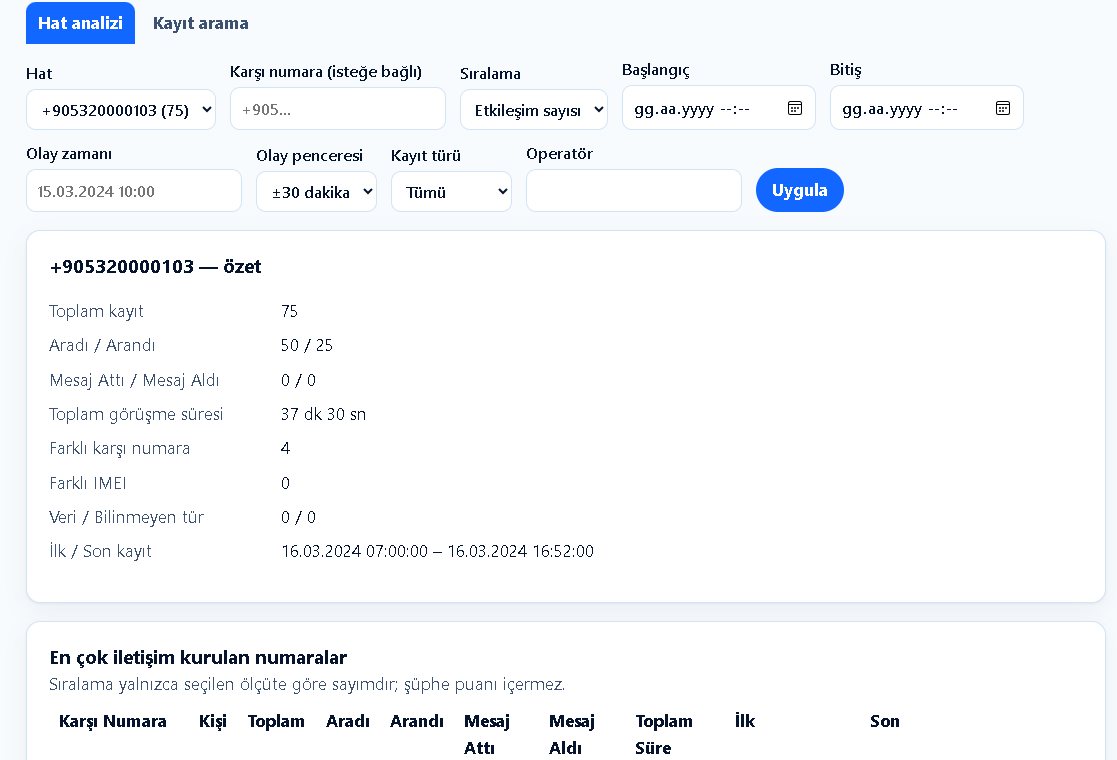The width and height of the screenshot is (1117, 760).
Task: Click the Karşı Numara column header
Action: 113,721
